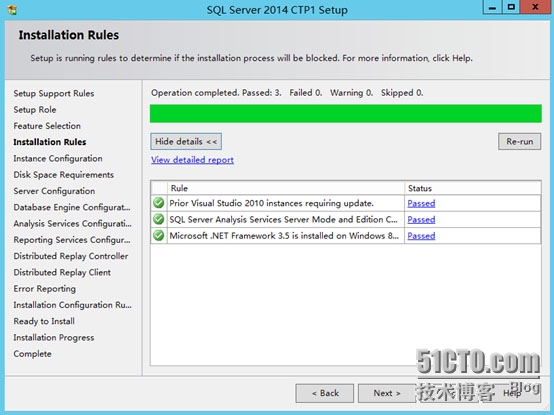
Task: Click green check icon for .NET Framework 3.5 rule
Action: click(x=159, y=235)
